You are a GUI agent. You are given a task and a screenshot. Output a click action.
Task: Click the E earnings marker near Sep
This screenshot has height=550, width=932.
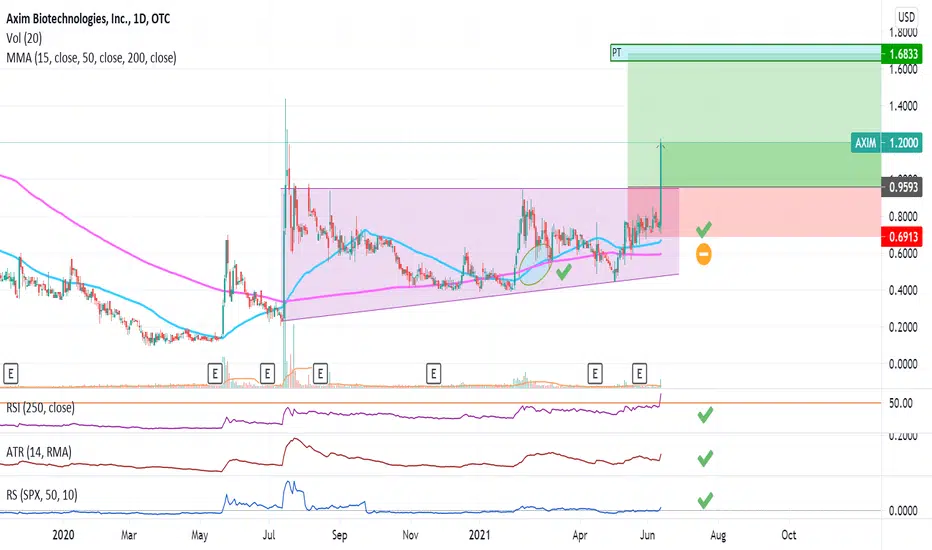[320, 373]
